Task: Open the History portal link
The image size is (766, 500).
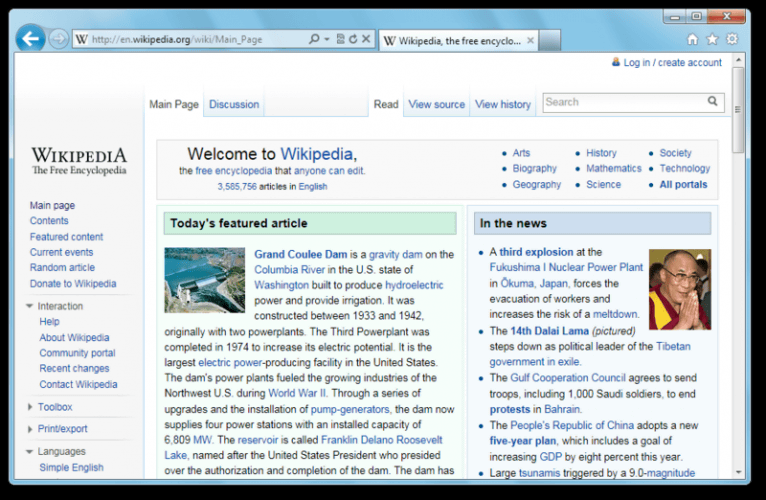Action: 601,153
